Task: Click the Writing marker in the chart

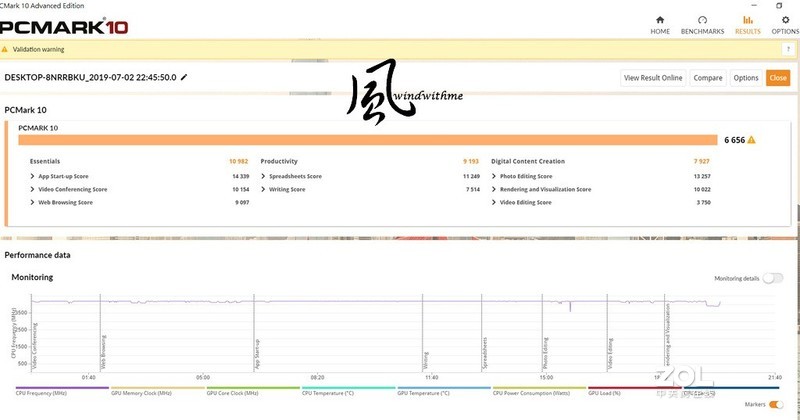Action: tap(426, 360)
